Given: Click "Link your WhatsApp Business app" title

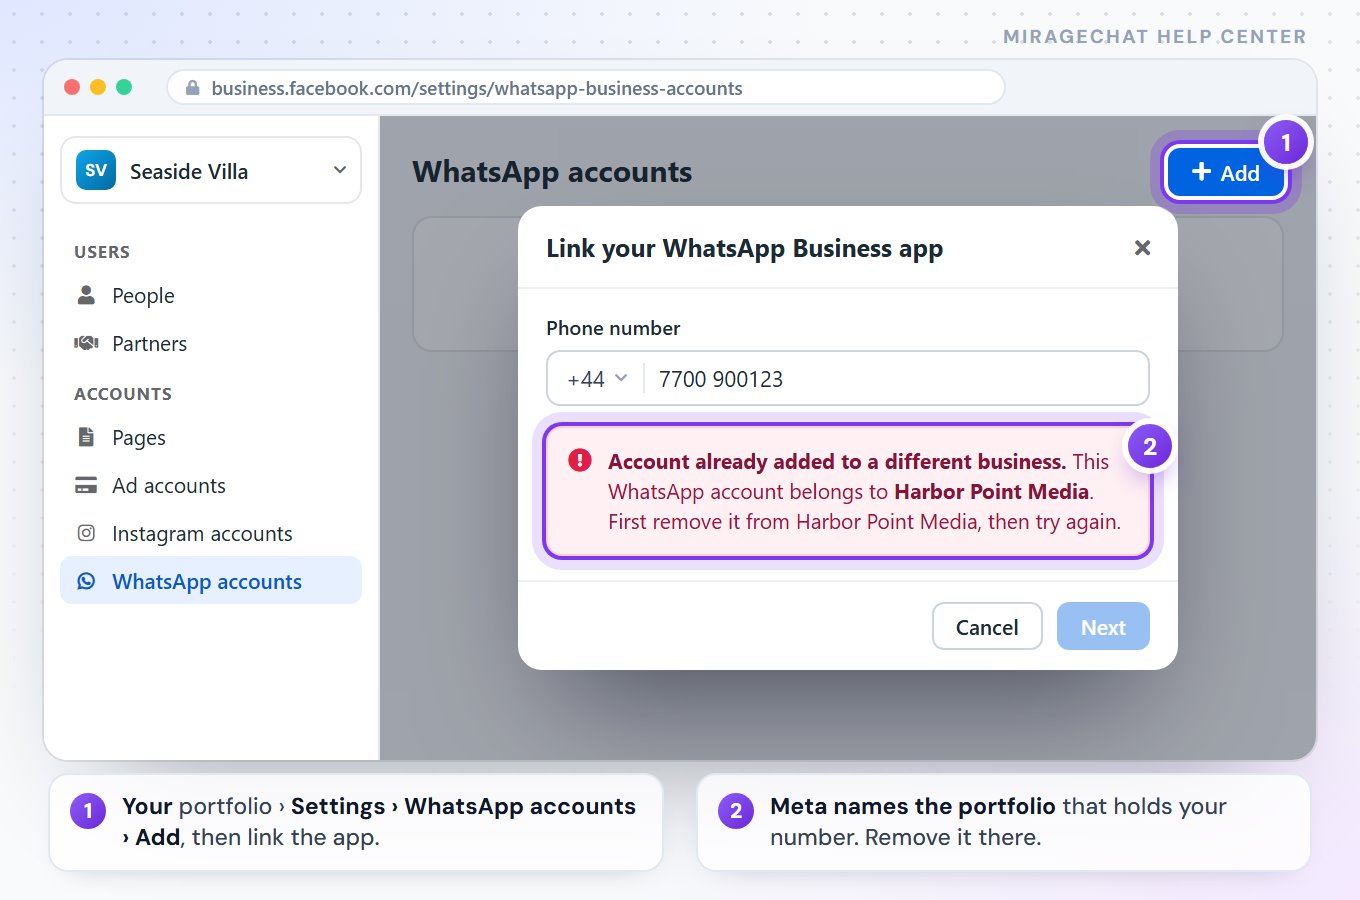Looking at the screenshot, I should 744,249.
